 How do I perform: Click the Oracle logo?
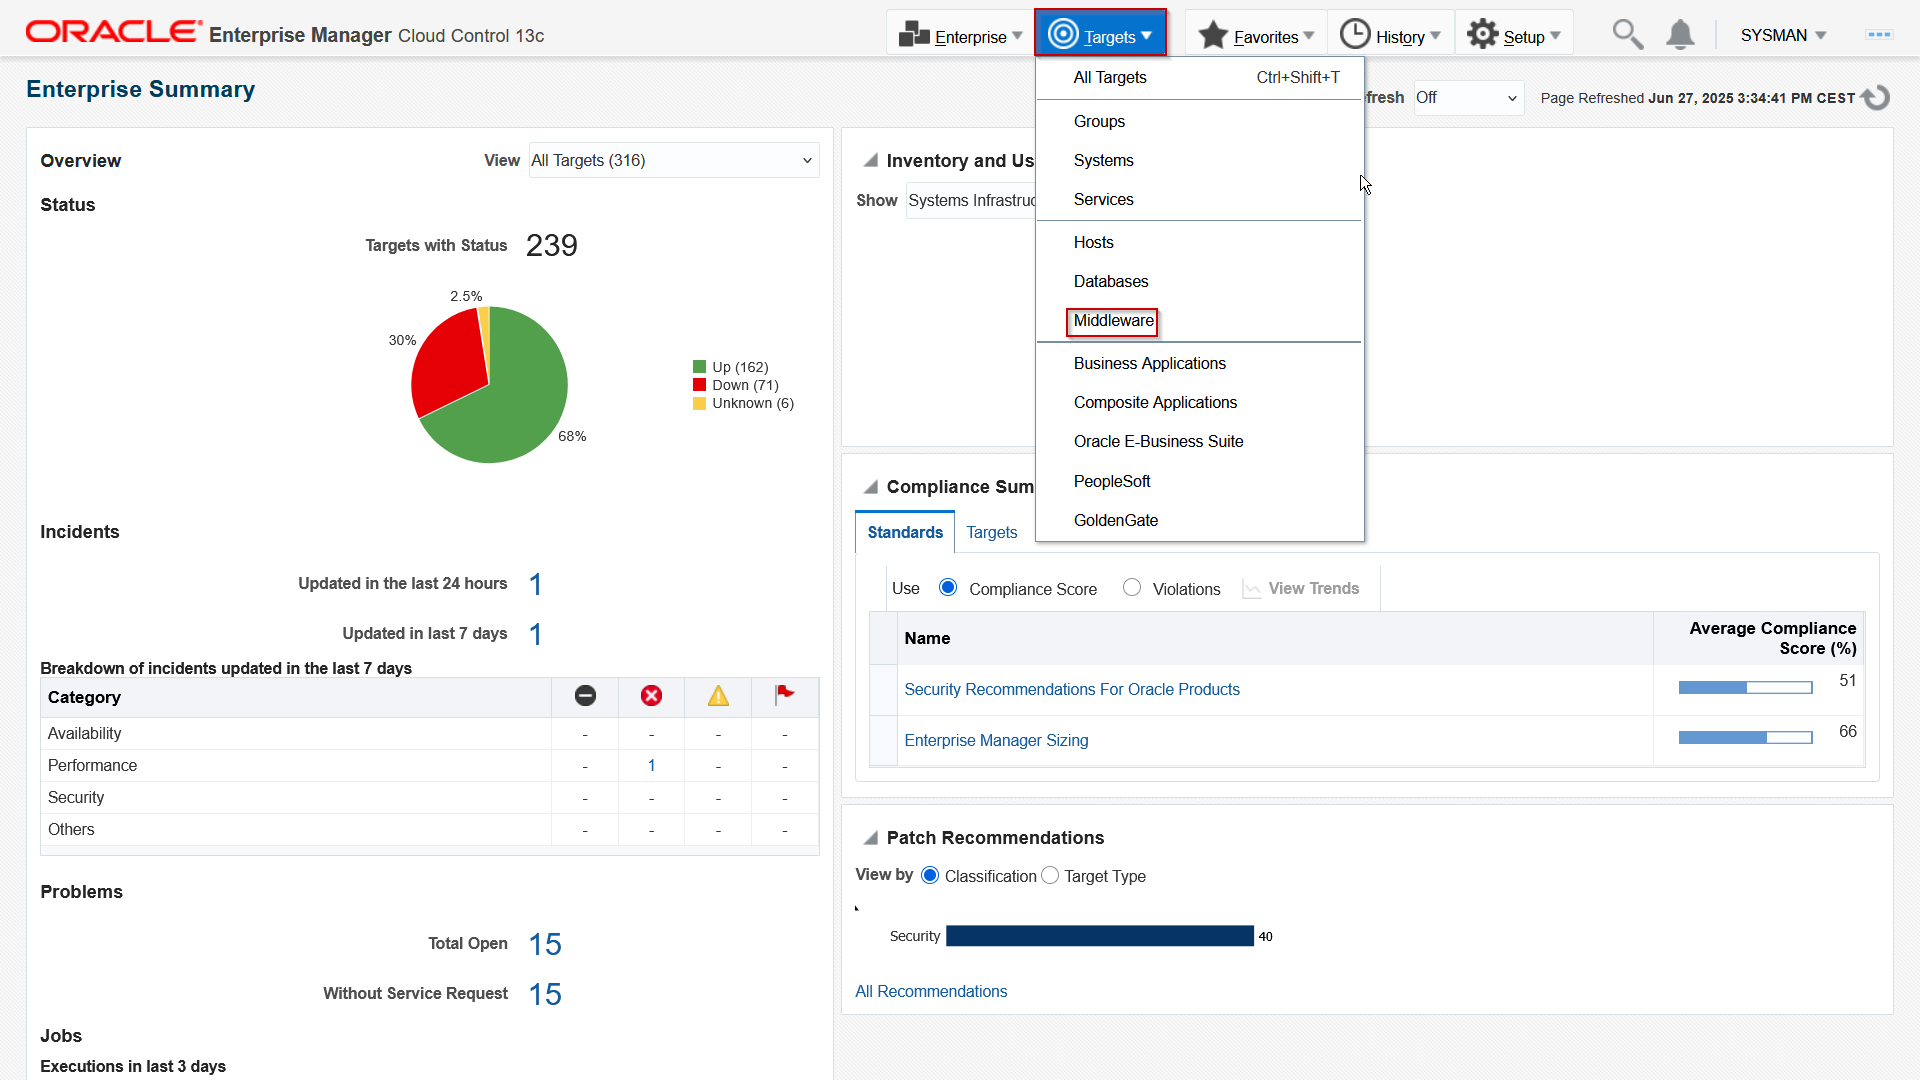113,33
